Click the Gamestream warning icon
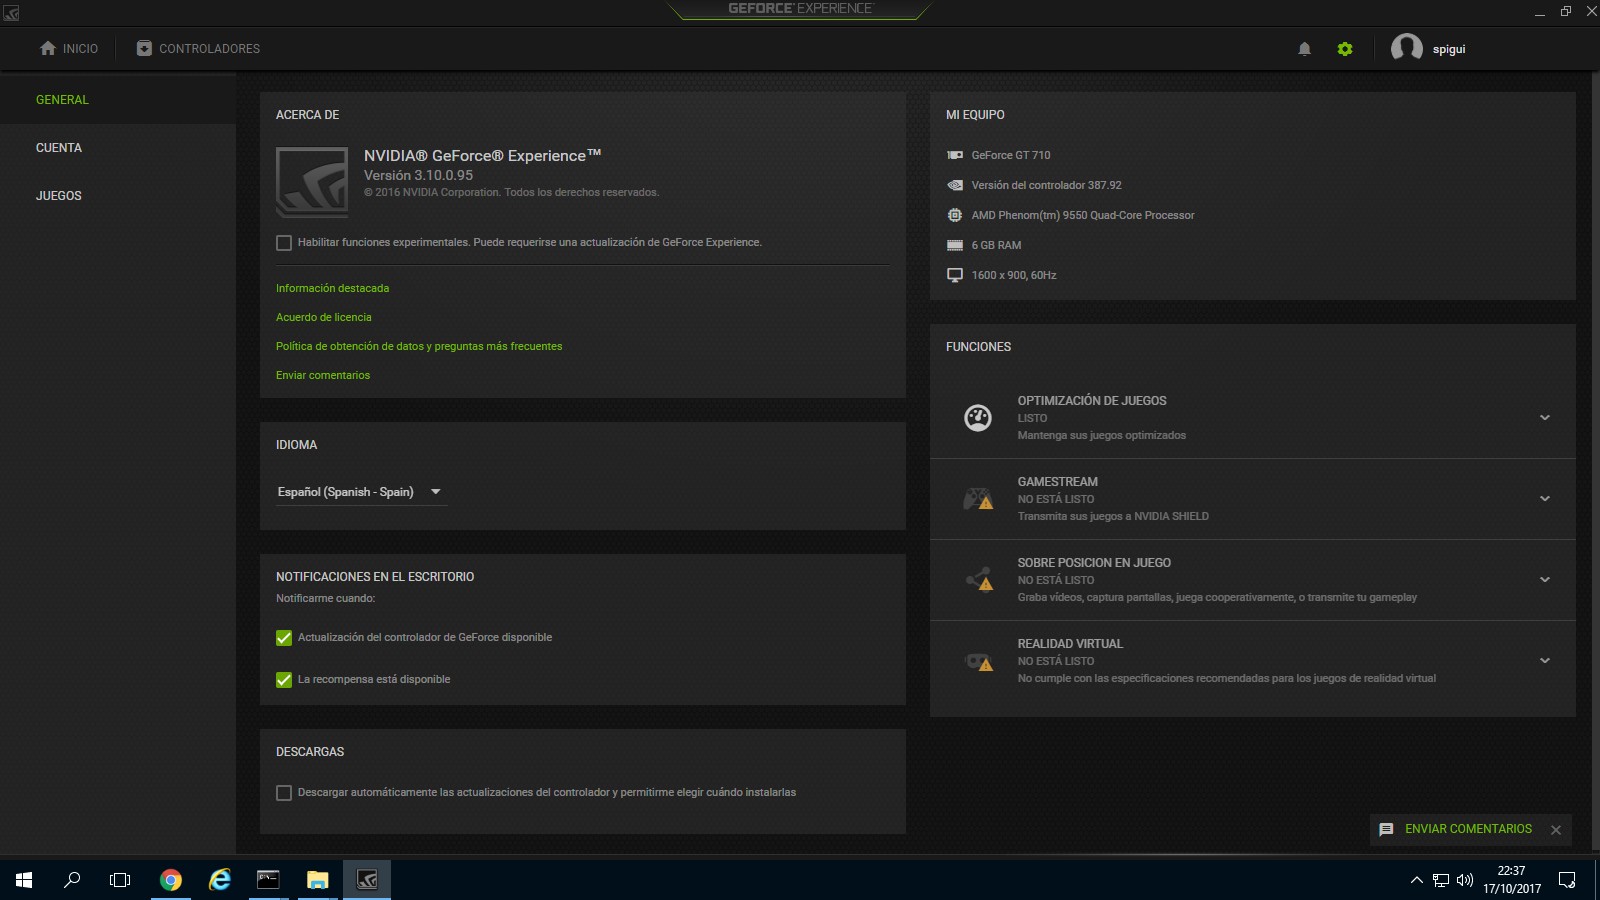Screen dimensions: 1600x900 tap(978, 498)
